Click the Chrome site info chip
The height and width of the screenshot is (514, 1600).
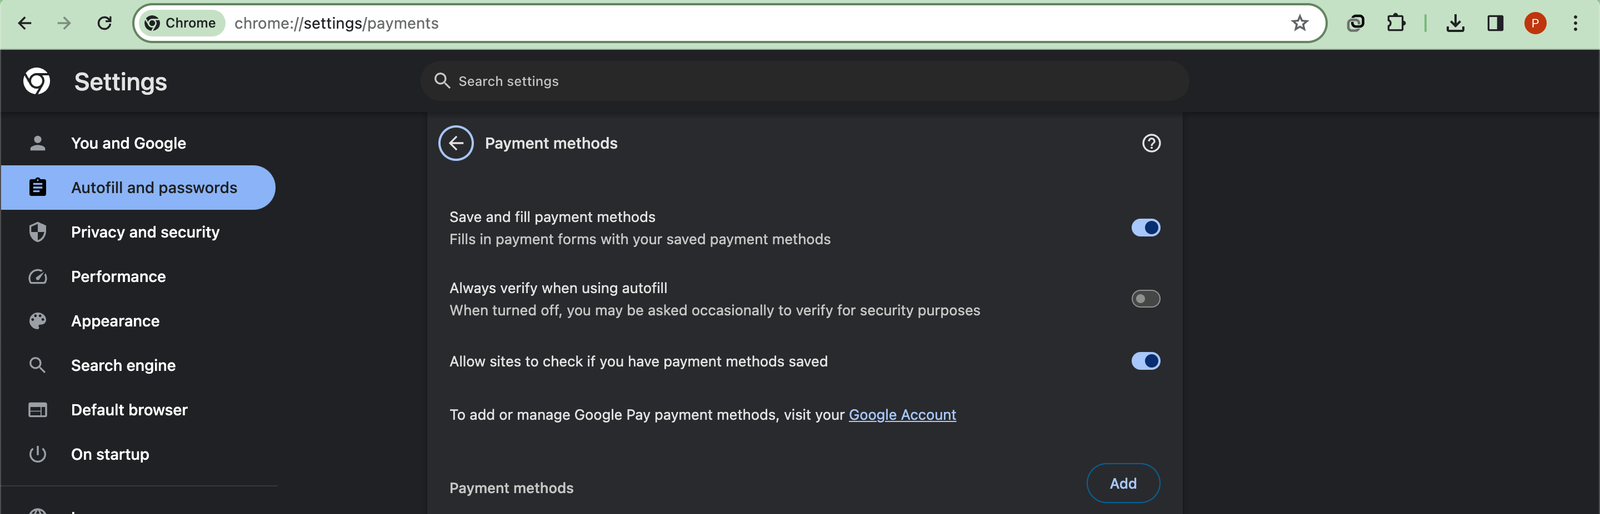tap(181, 23)
